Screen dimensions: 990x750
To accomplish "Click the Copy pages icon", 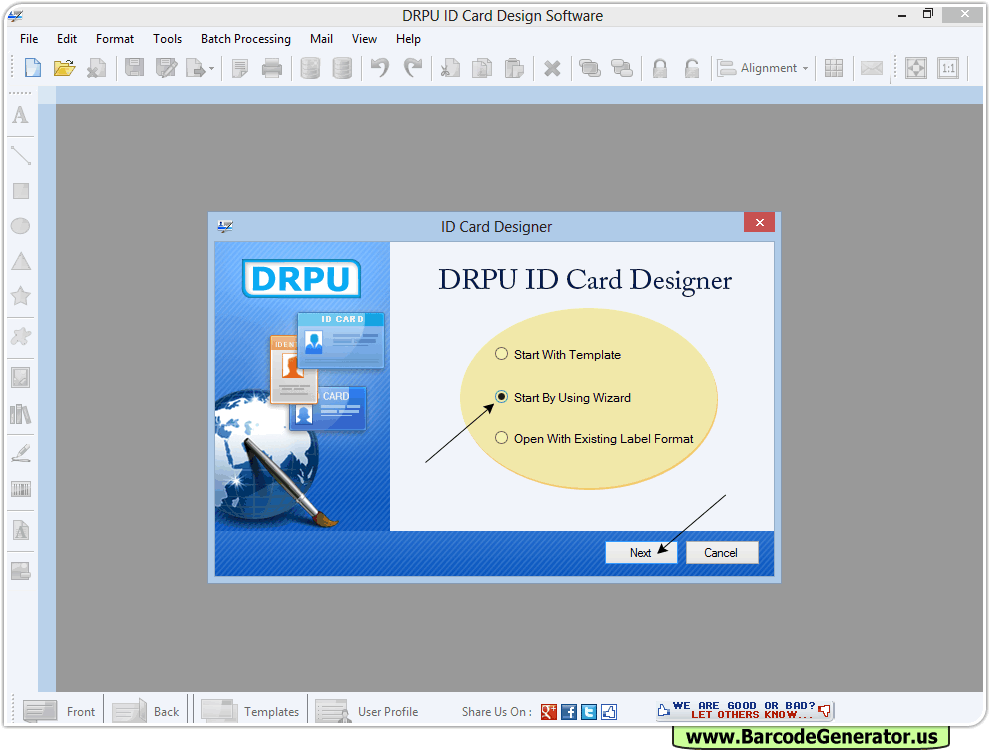I will 482,68.
